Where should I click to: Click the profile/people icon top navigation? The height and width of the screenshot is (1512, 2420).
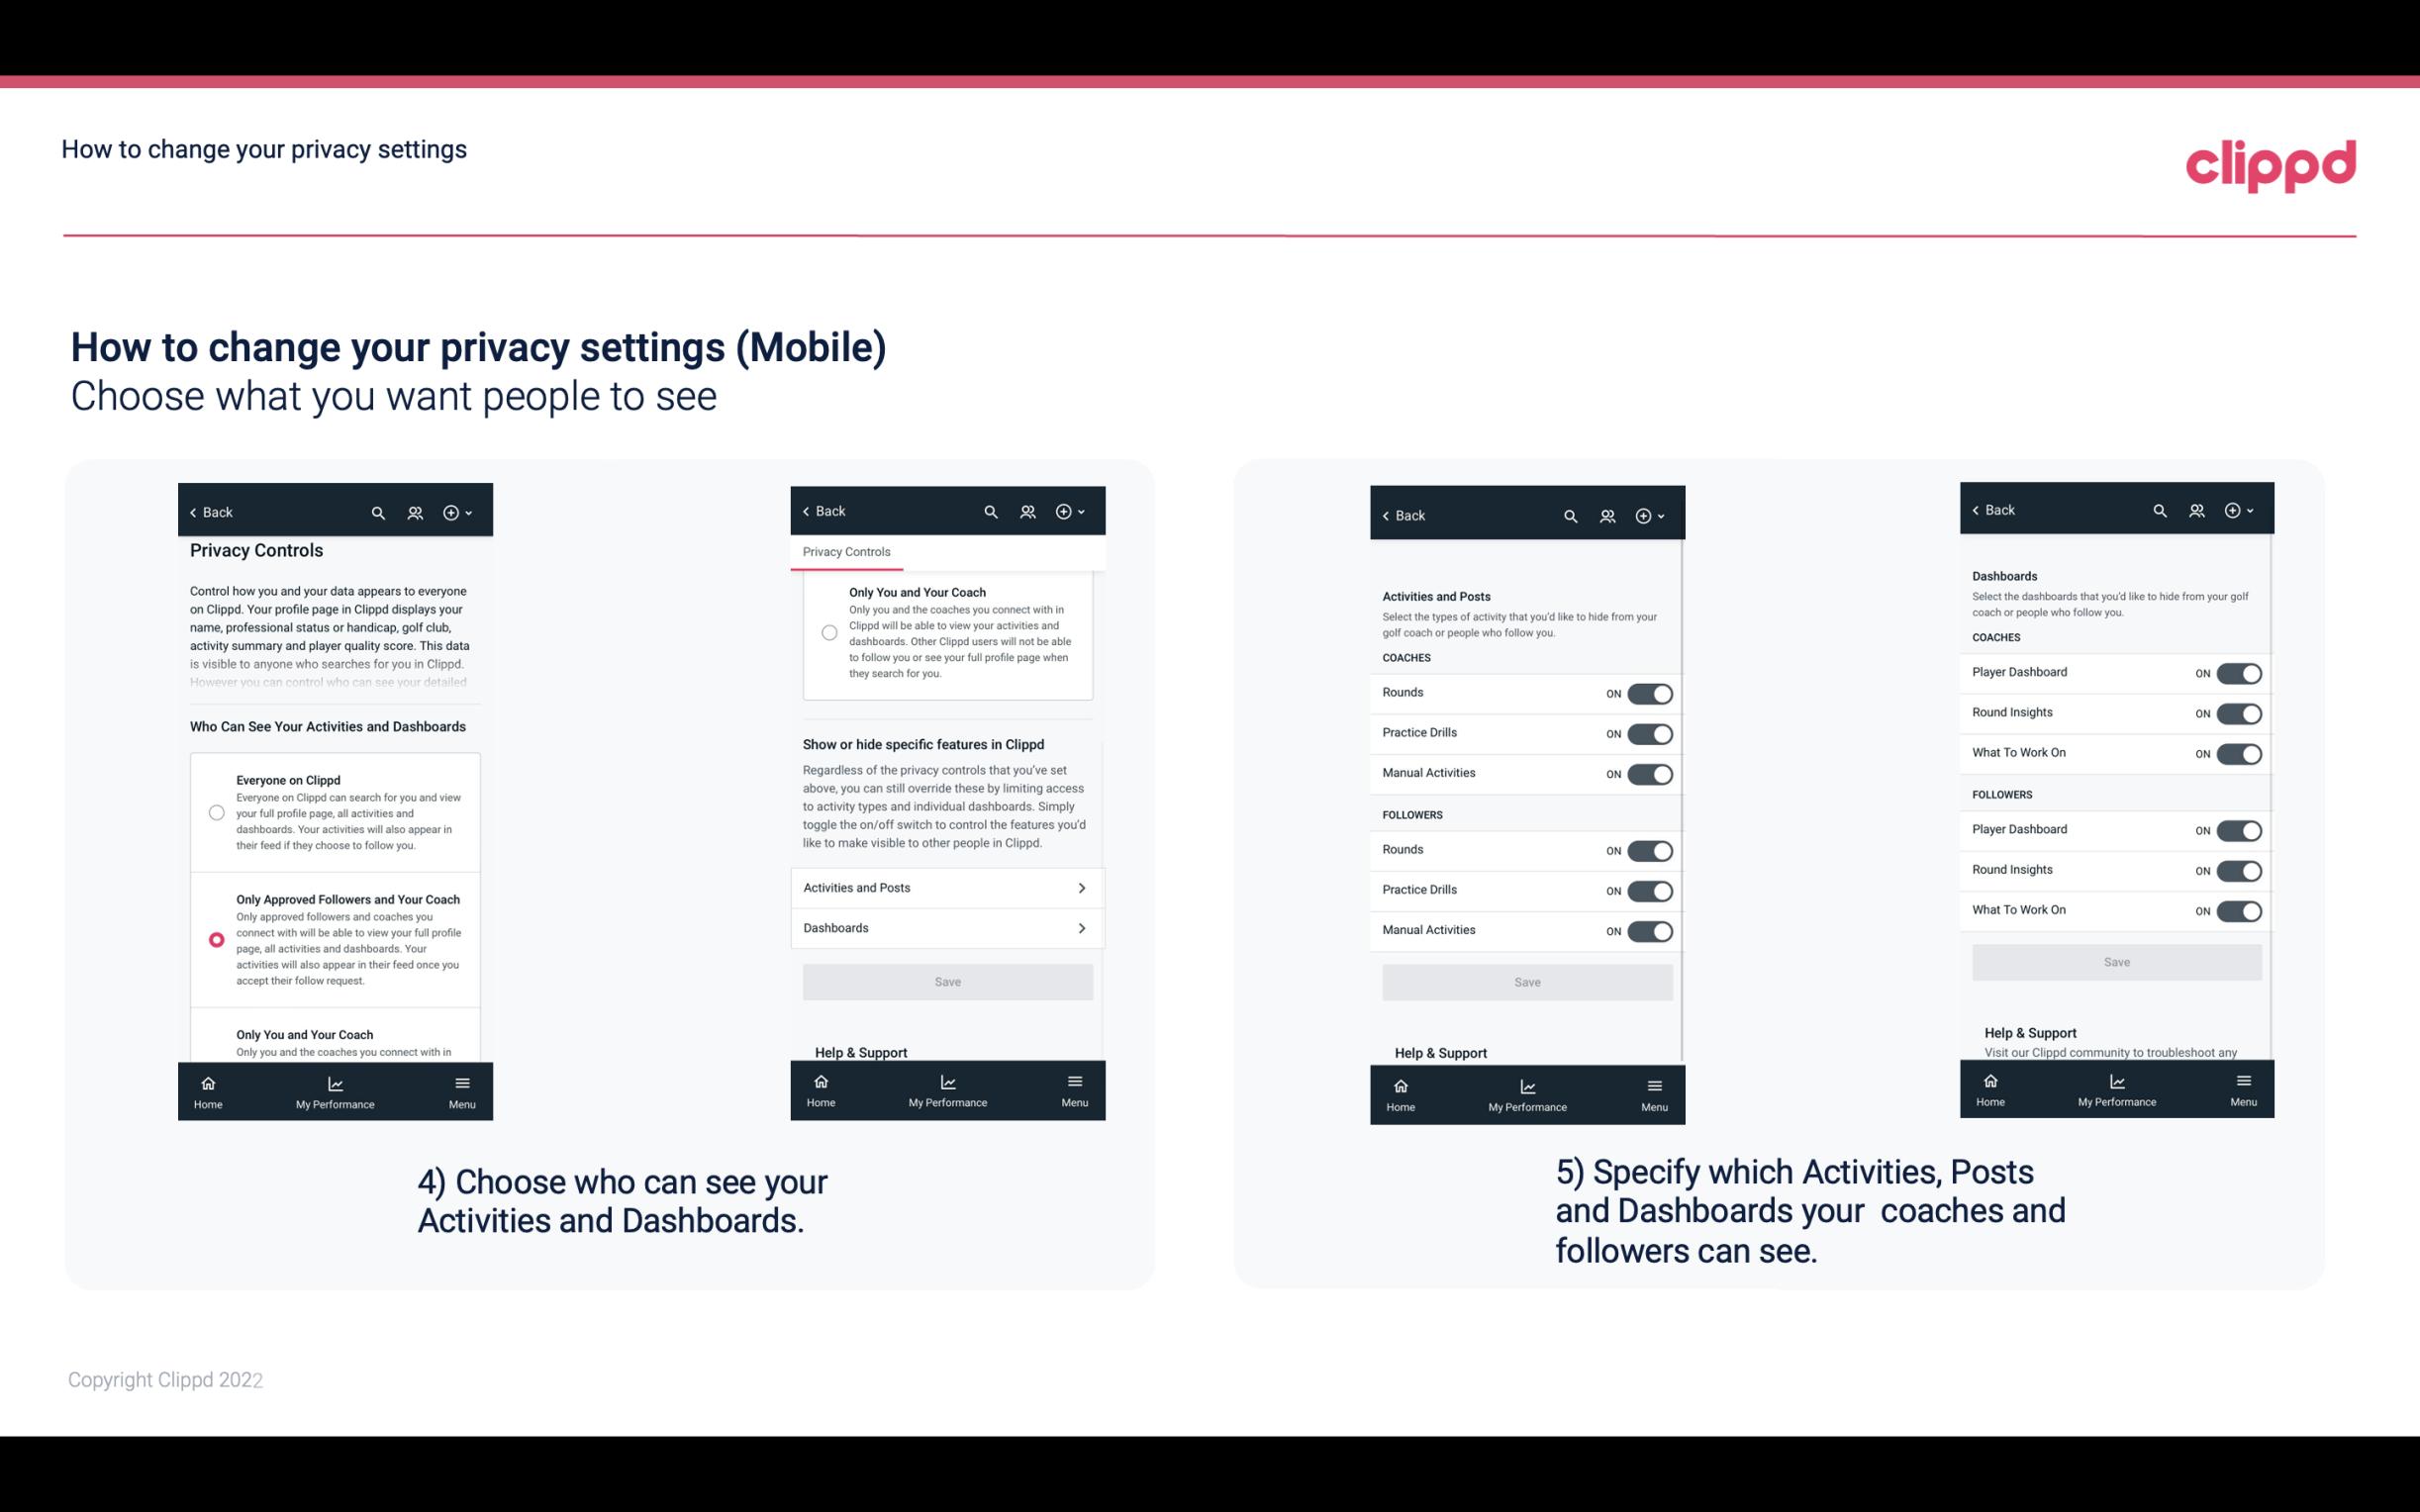(x=415, y=513)
